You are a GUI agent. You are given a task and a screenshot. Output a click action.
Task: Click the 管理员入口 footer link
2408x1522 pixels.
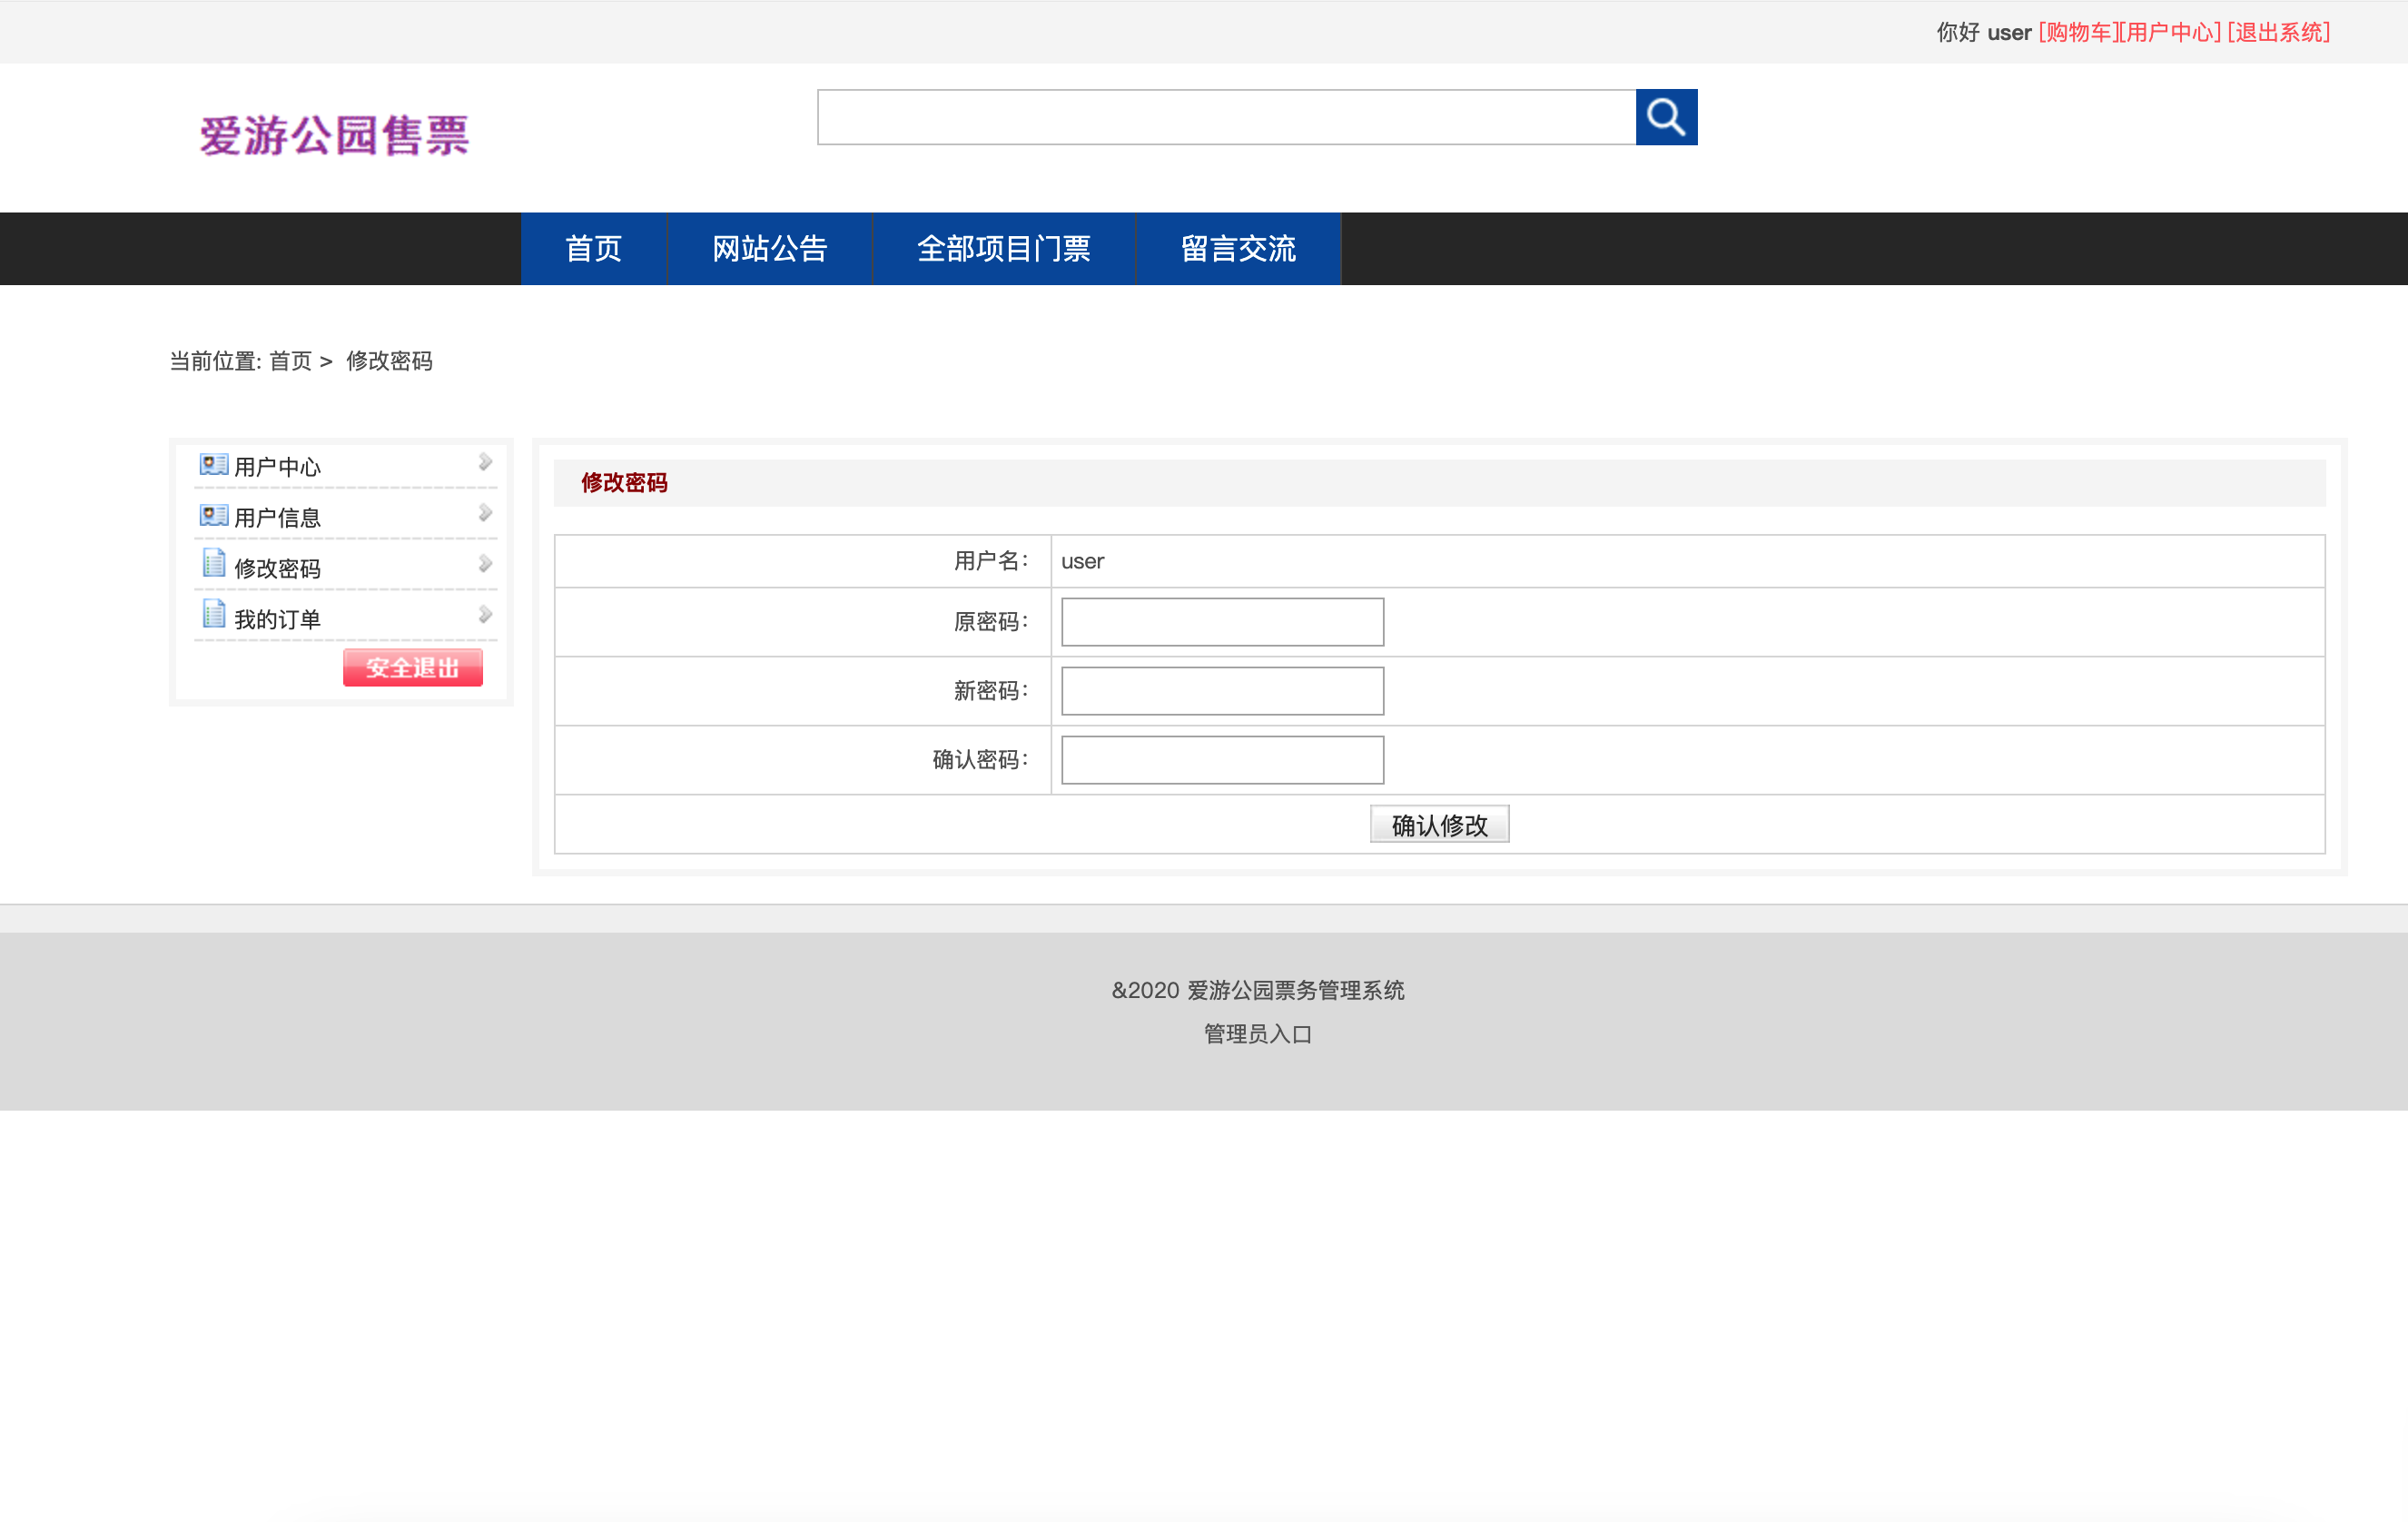click(1257, 1034)
